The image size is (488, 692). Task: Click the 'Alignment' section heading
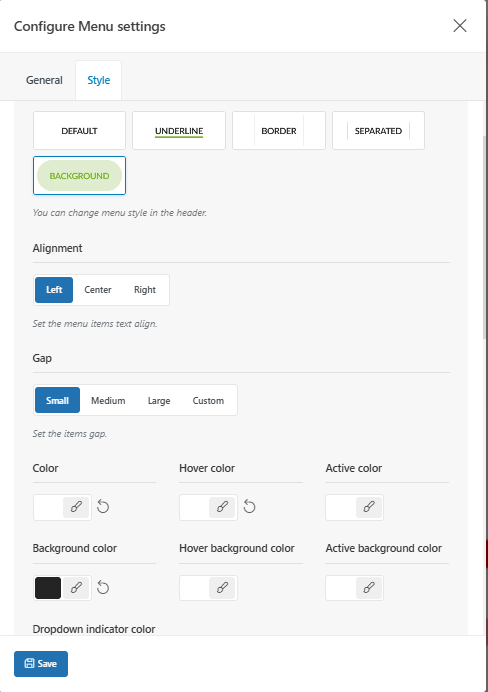point(57,248)
